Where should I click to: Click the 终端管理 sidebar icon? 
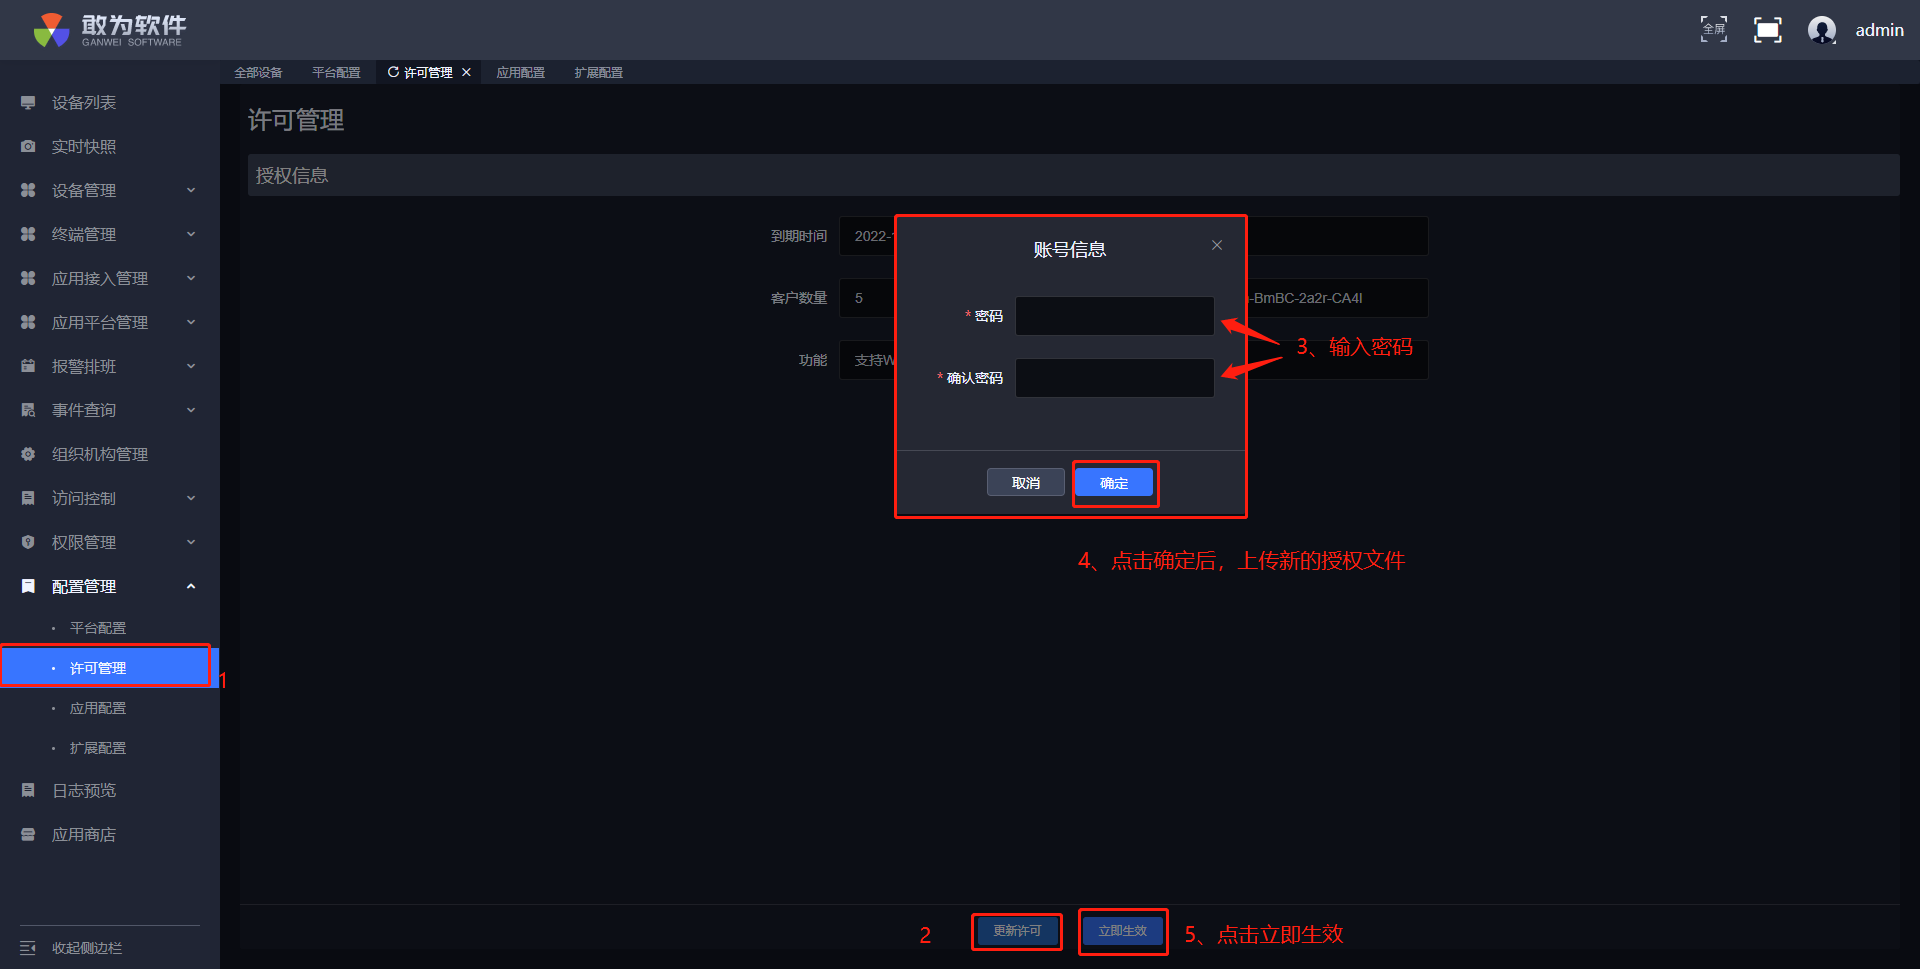(28, 235)
